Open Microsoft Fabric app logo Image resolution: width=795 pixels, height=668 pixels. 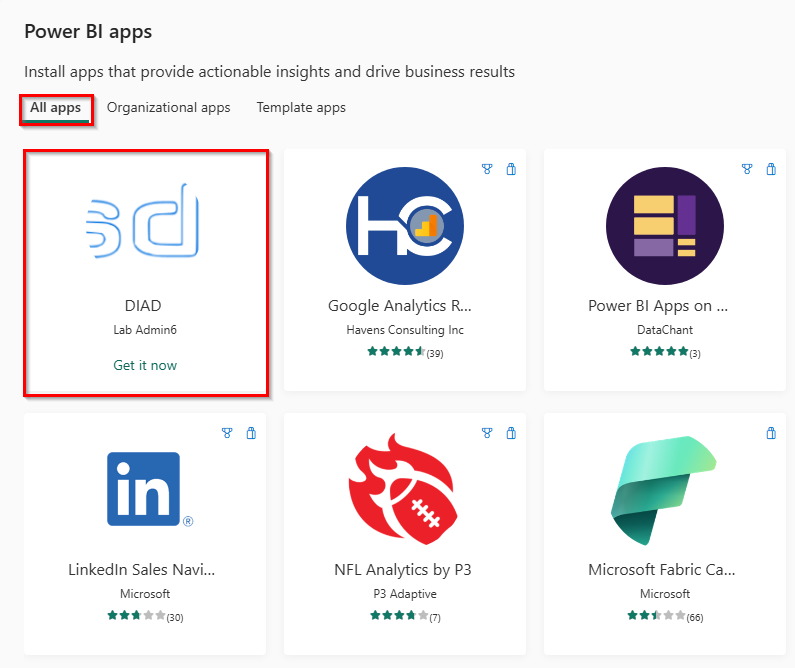[663, 490]
